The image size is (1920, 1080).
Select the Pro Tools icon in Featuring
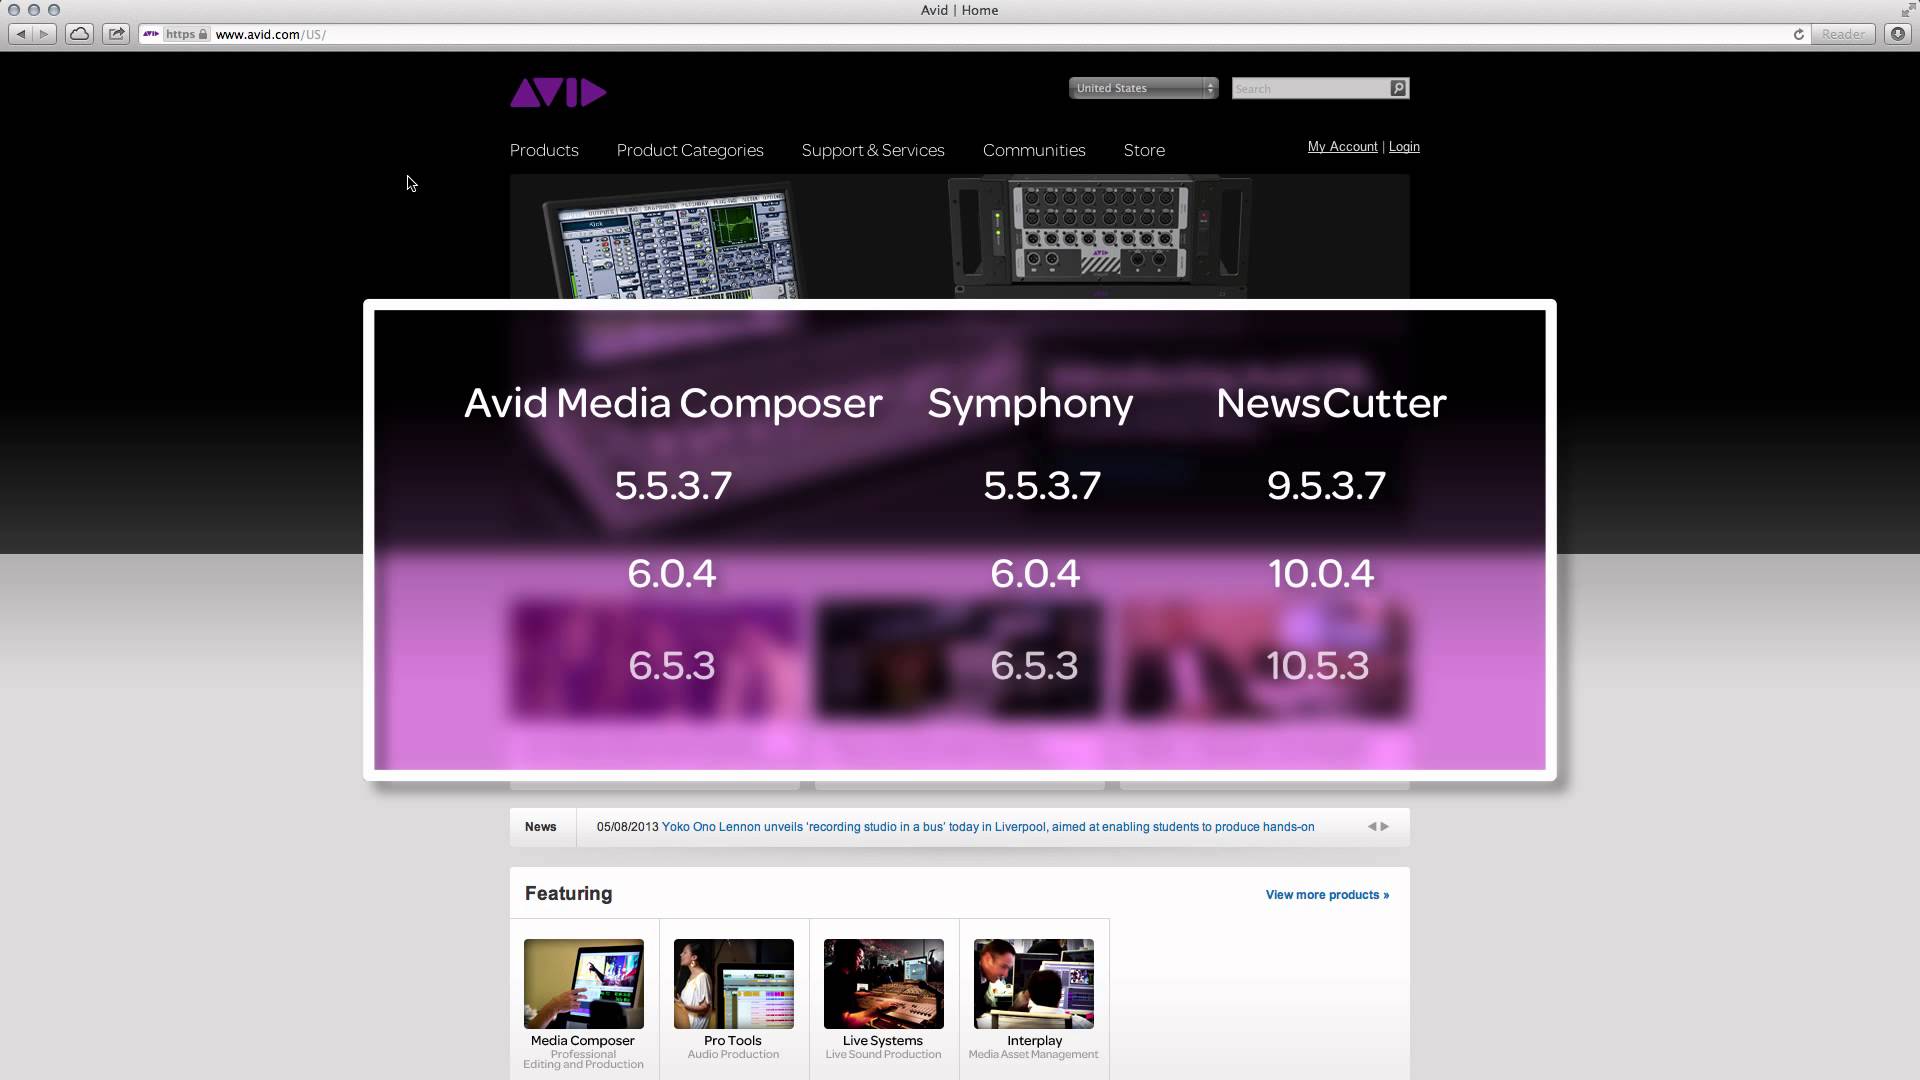click(735, 982)
